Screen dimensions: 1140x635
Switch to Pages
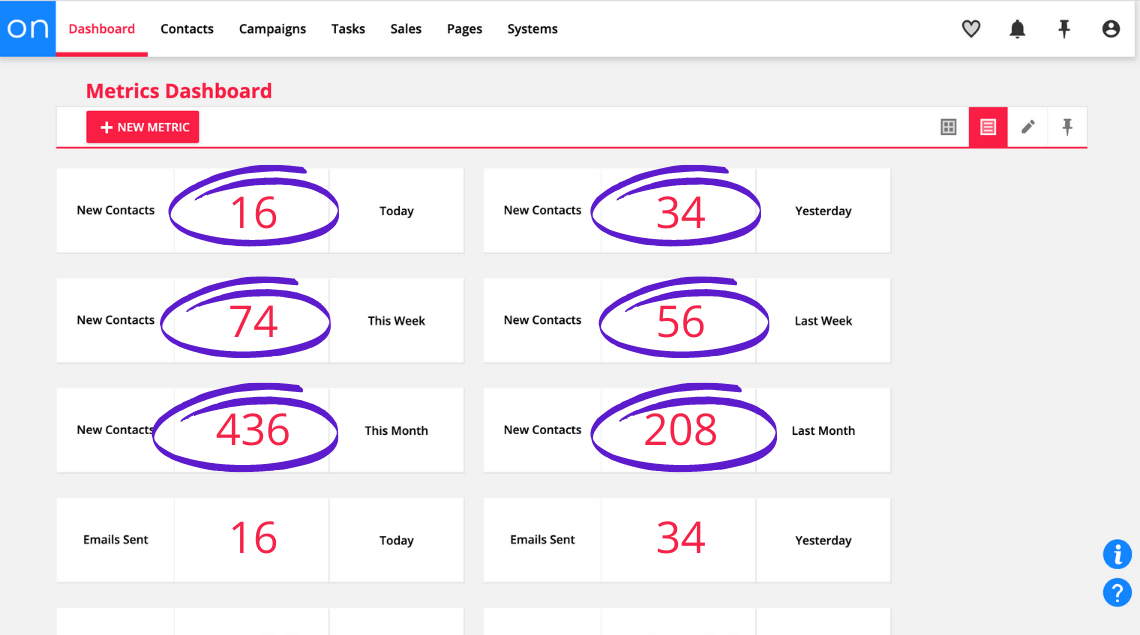pyautogui.click(x=465, y=29)
